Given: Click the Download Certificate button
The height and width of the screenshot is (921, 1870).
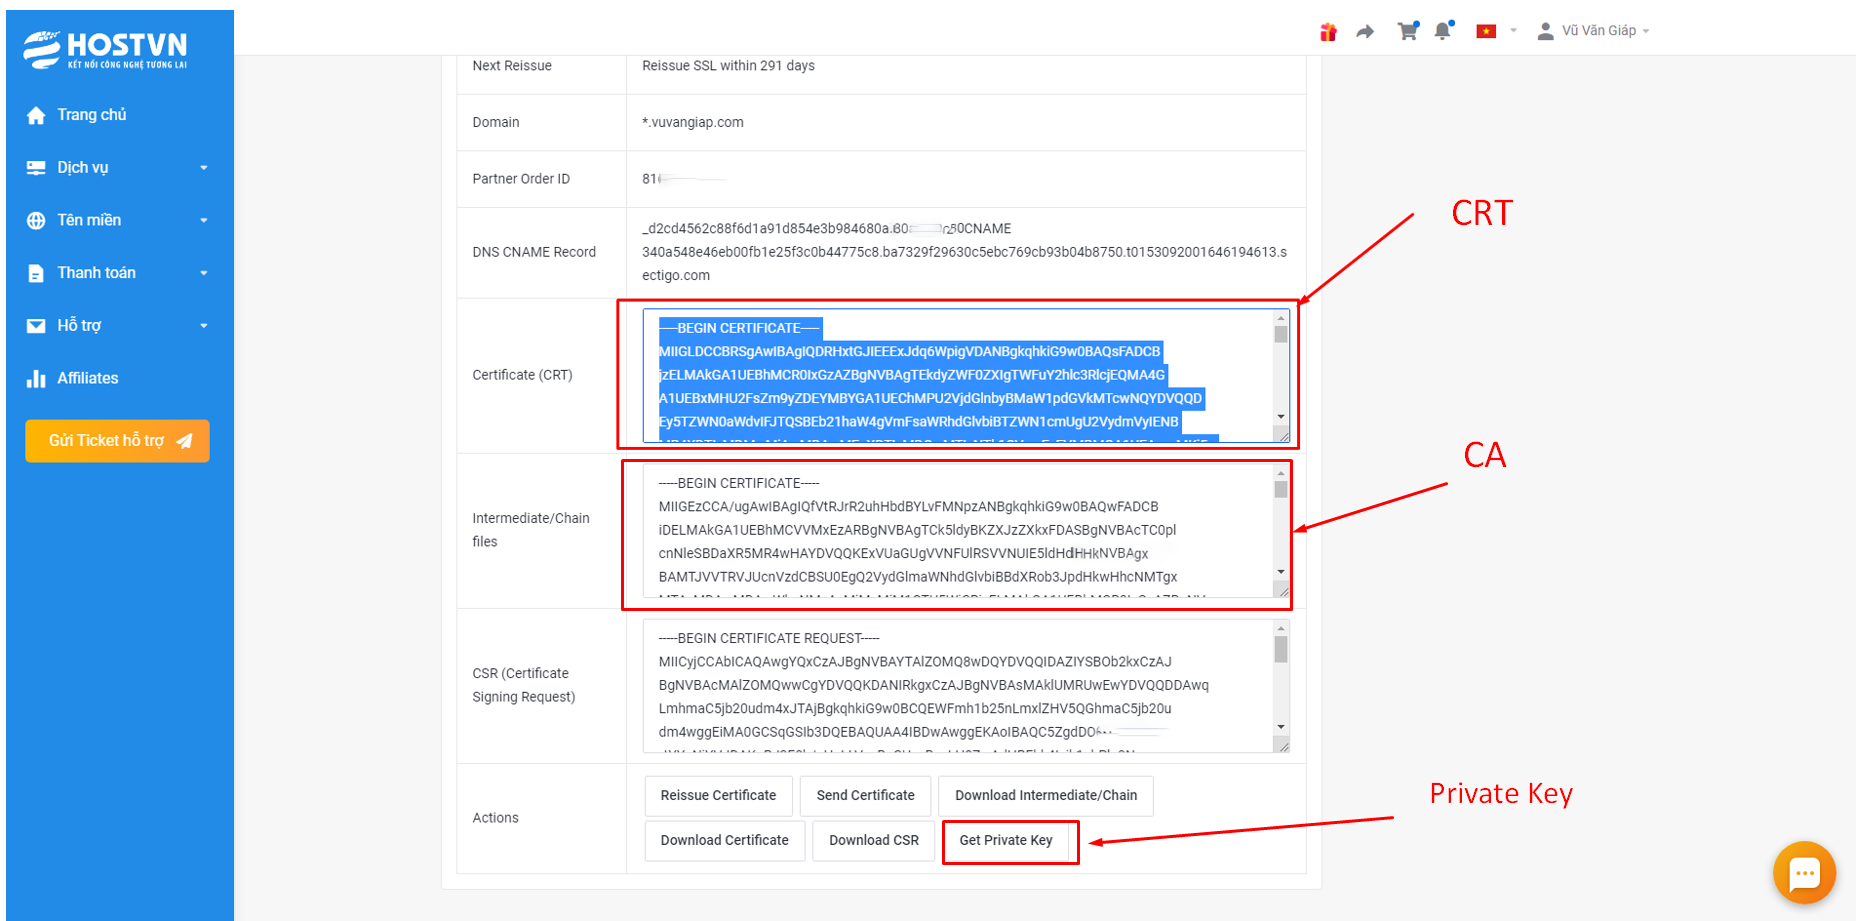Looking at the screenshot, I should pyautogui.click(x=724, y=841).
